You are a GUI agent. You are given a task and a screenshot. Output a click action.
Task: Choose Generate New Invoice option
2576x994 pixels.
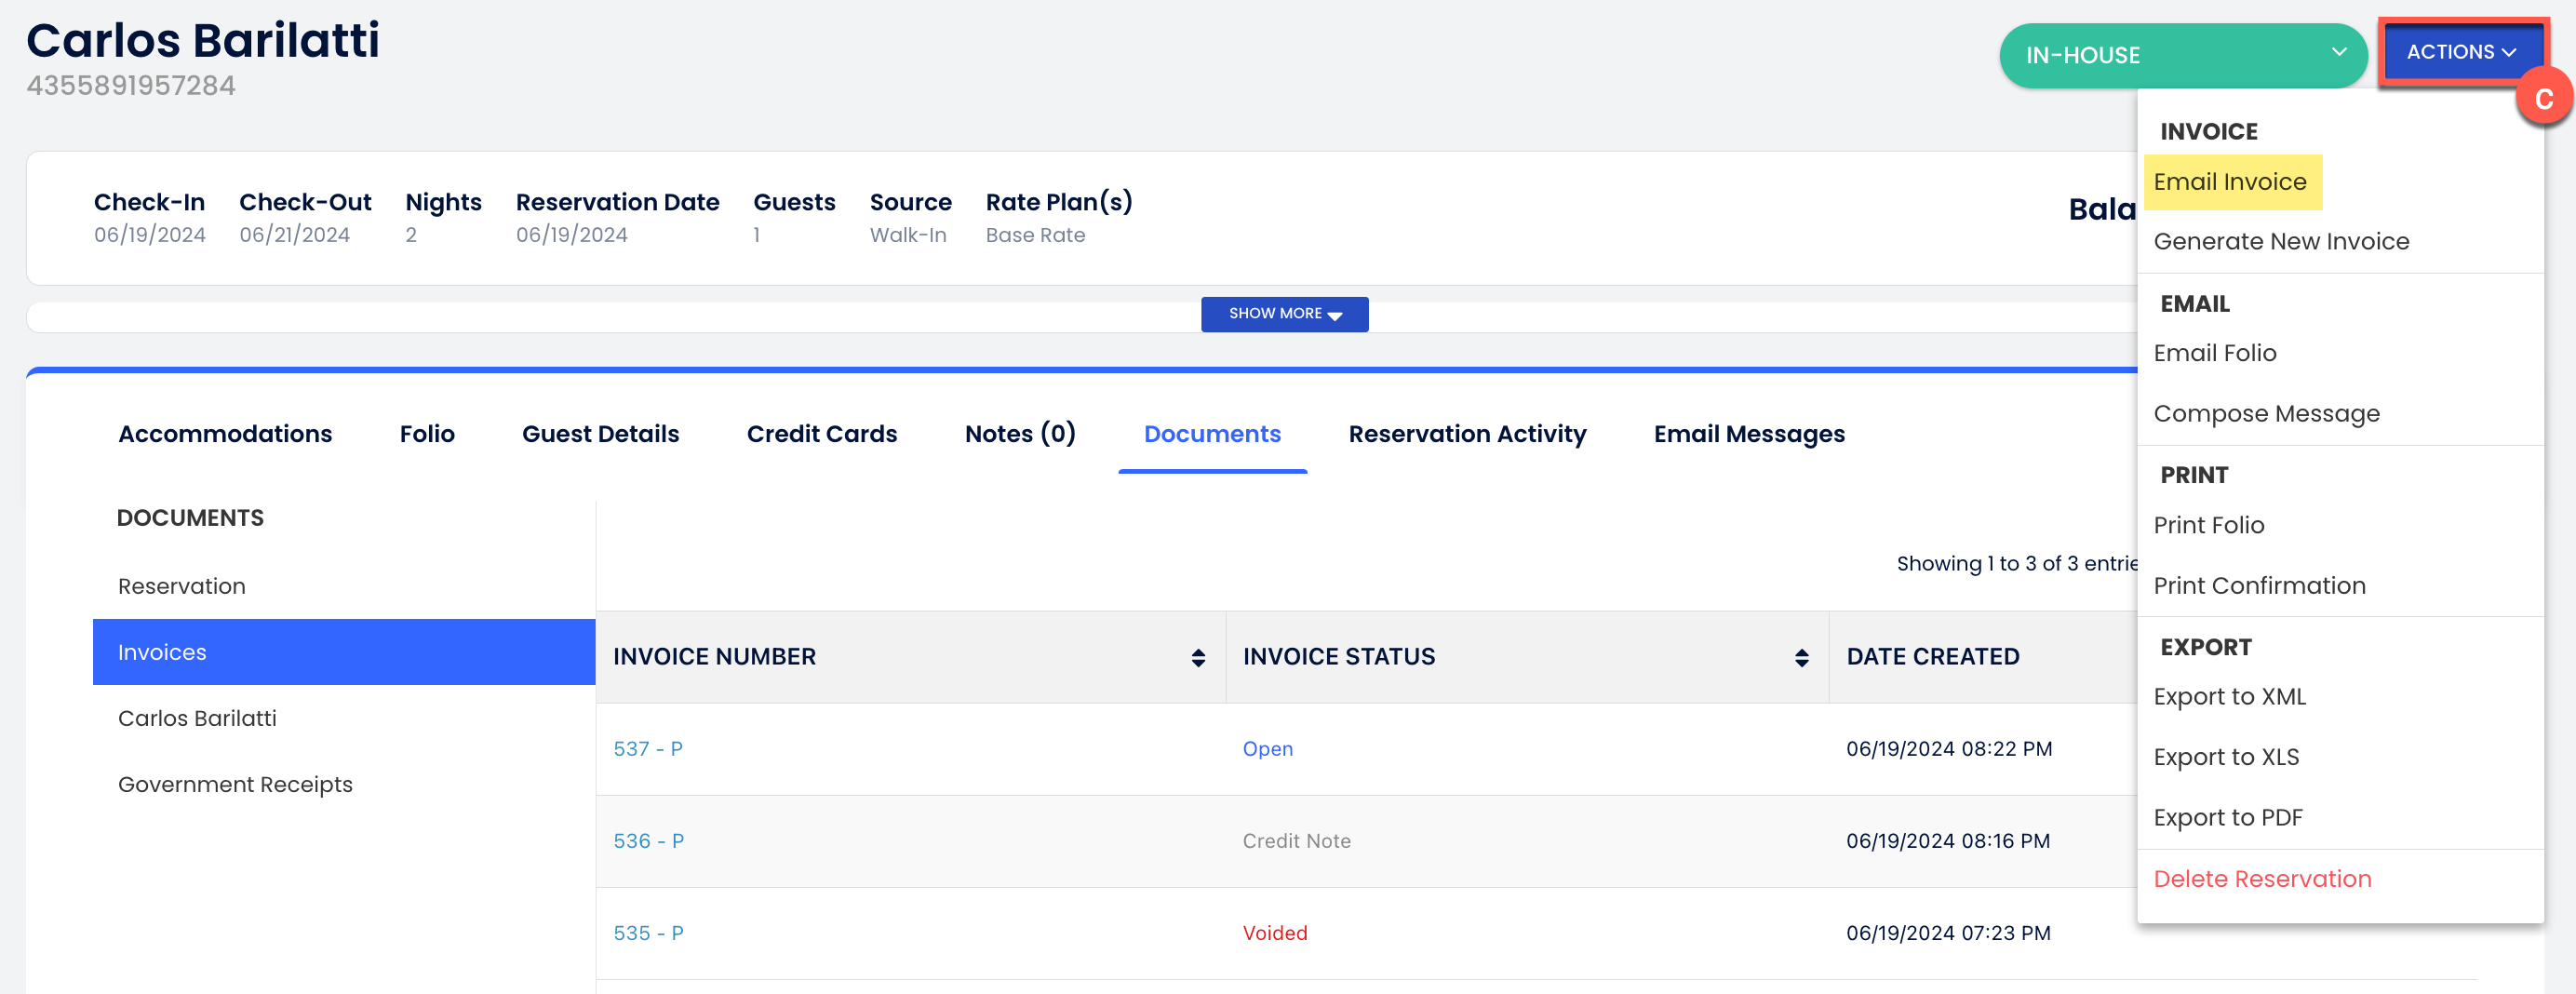coord(2280,241)
